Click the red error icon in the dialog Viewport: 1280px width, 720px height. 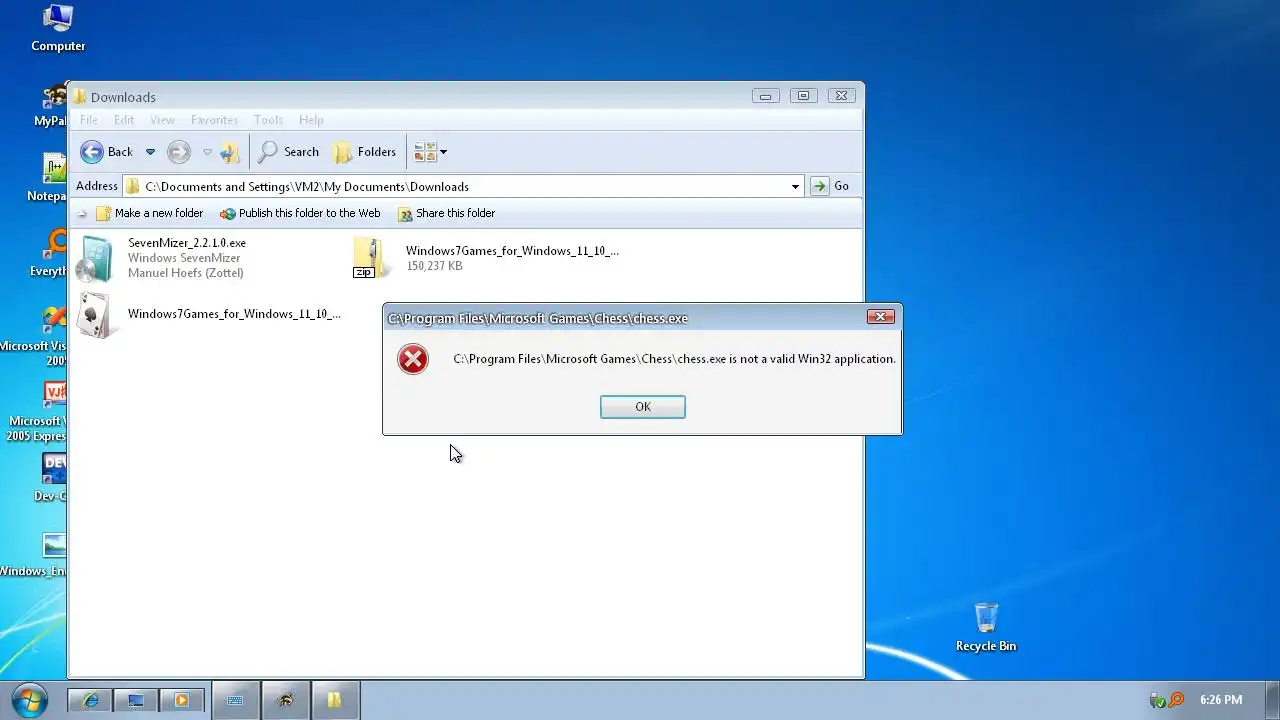click(x=413, y=359)
